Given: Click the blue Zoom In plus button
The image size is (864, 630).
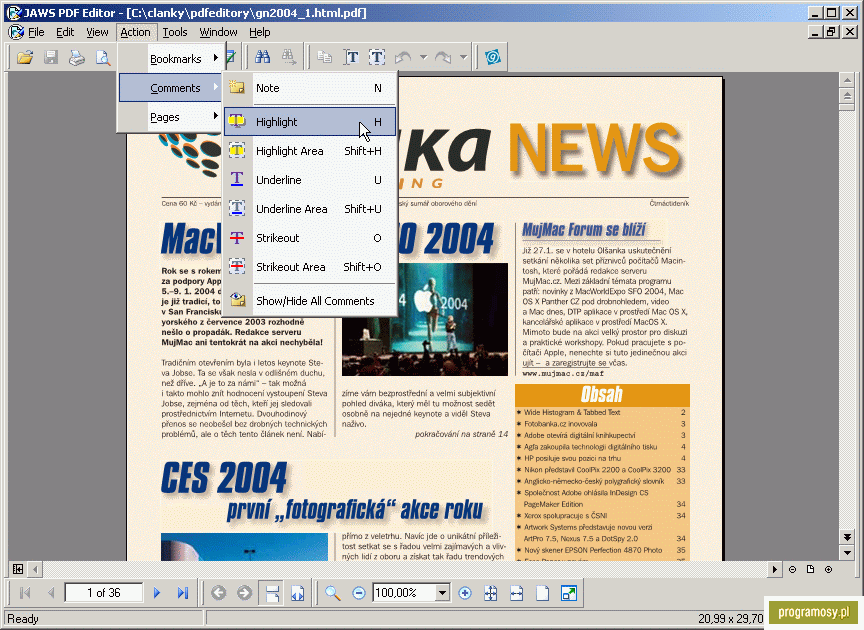Looking at the screenshot, I should point(465,593).
